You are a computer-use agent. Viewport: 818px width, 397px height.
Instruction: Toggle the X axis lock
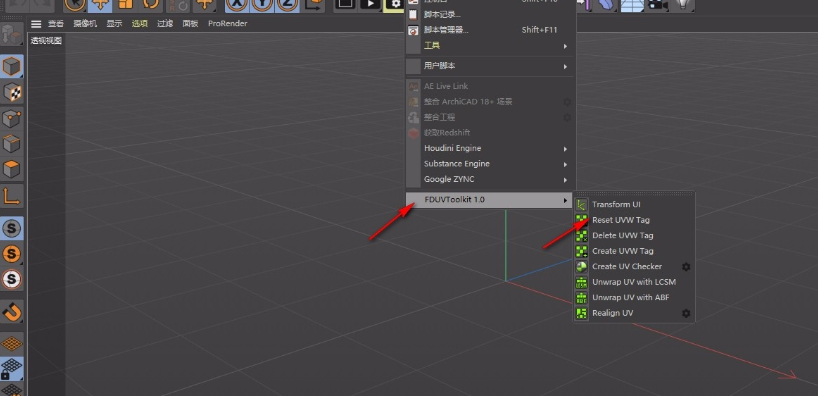click(238, 4)
